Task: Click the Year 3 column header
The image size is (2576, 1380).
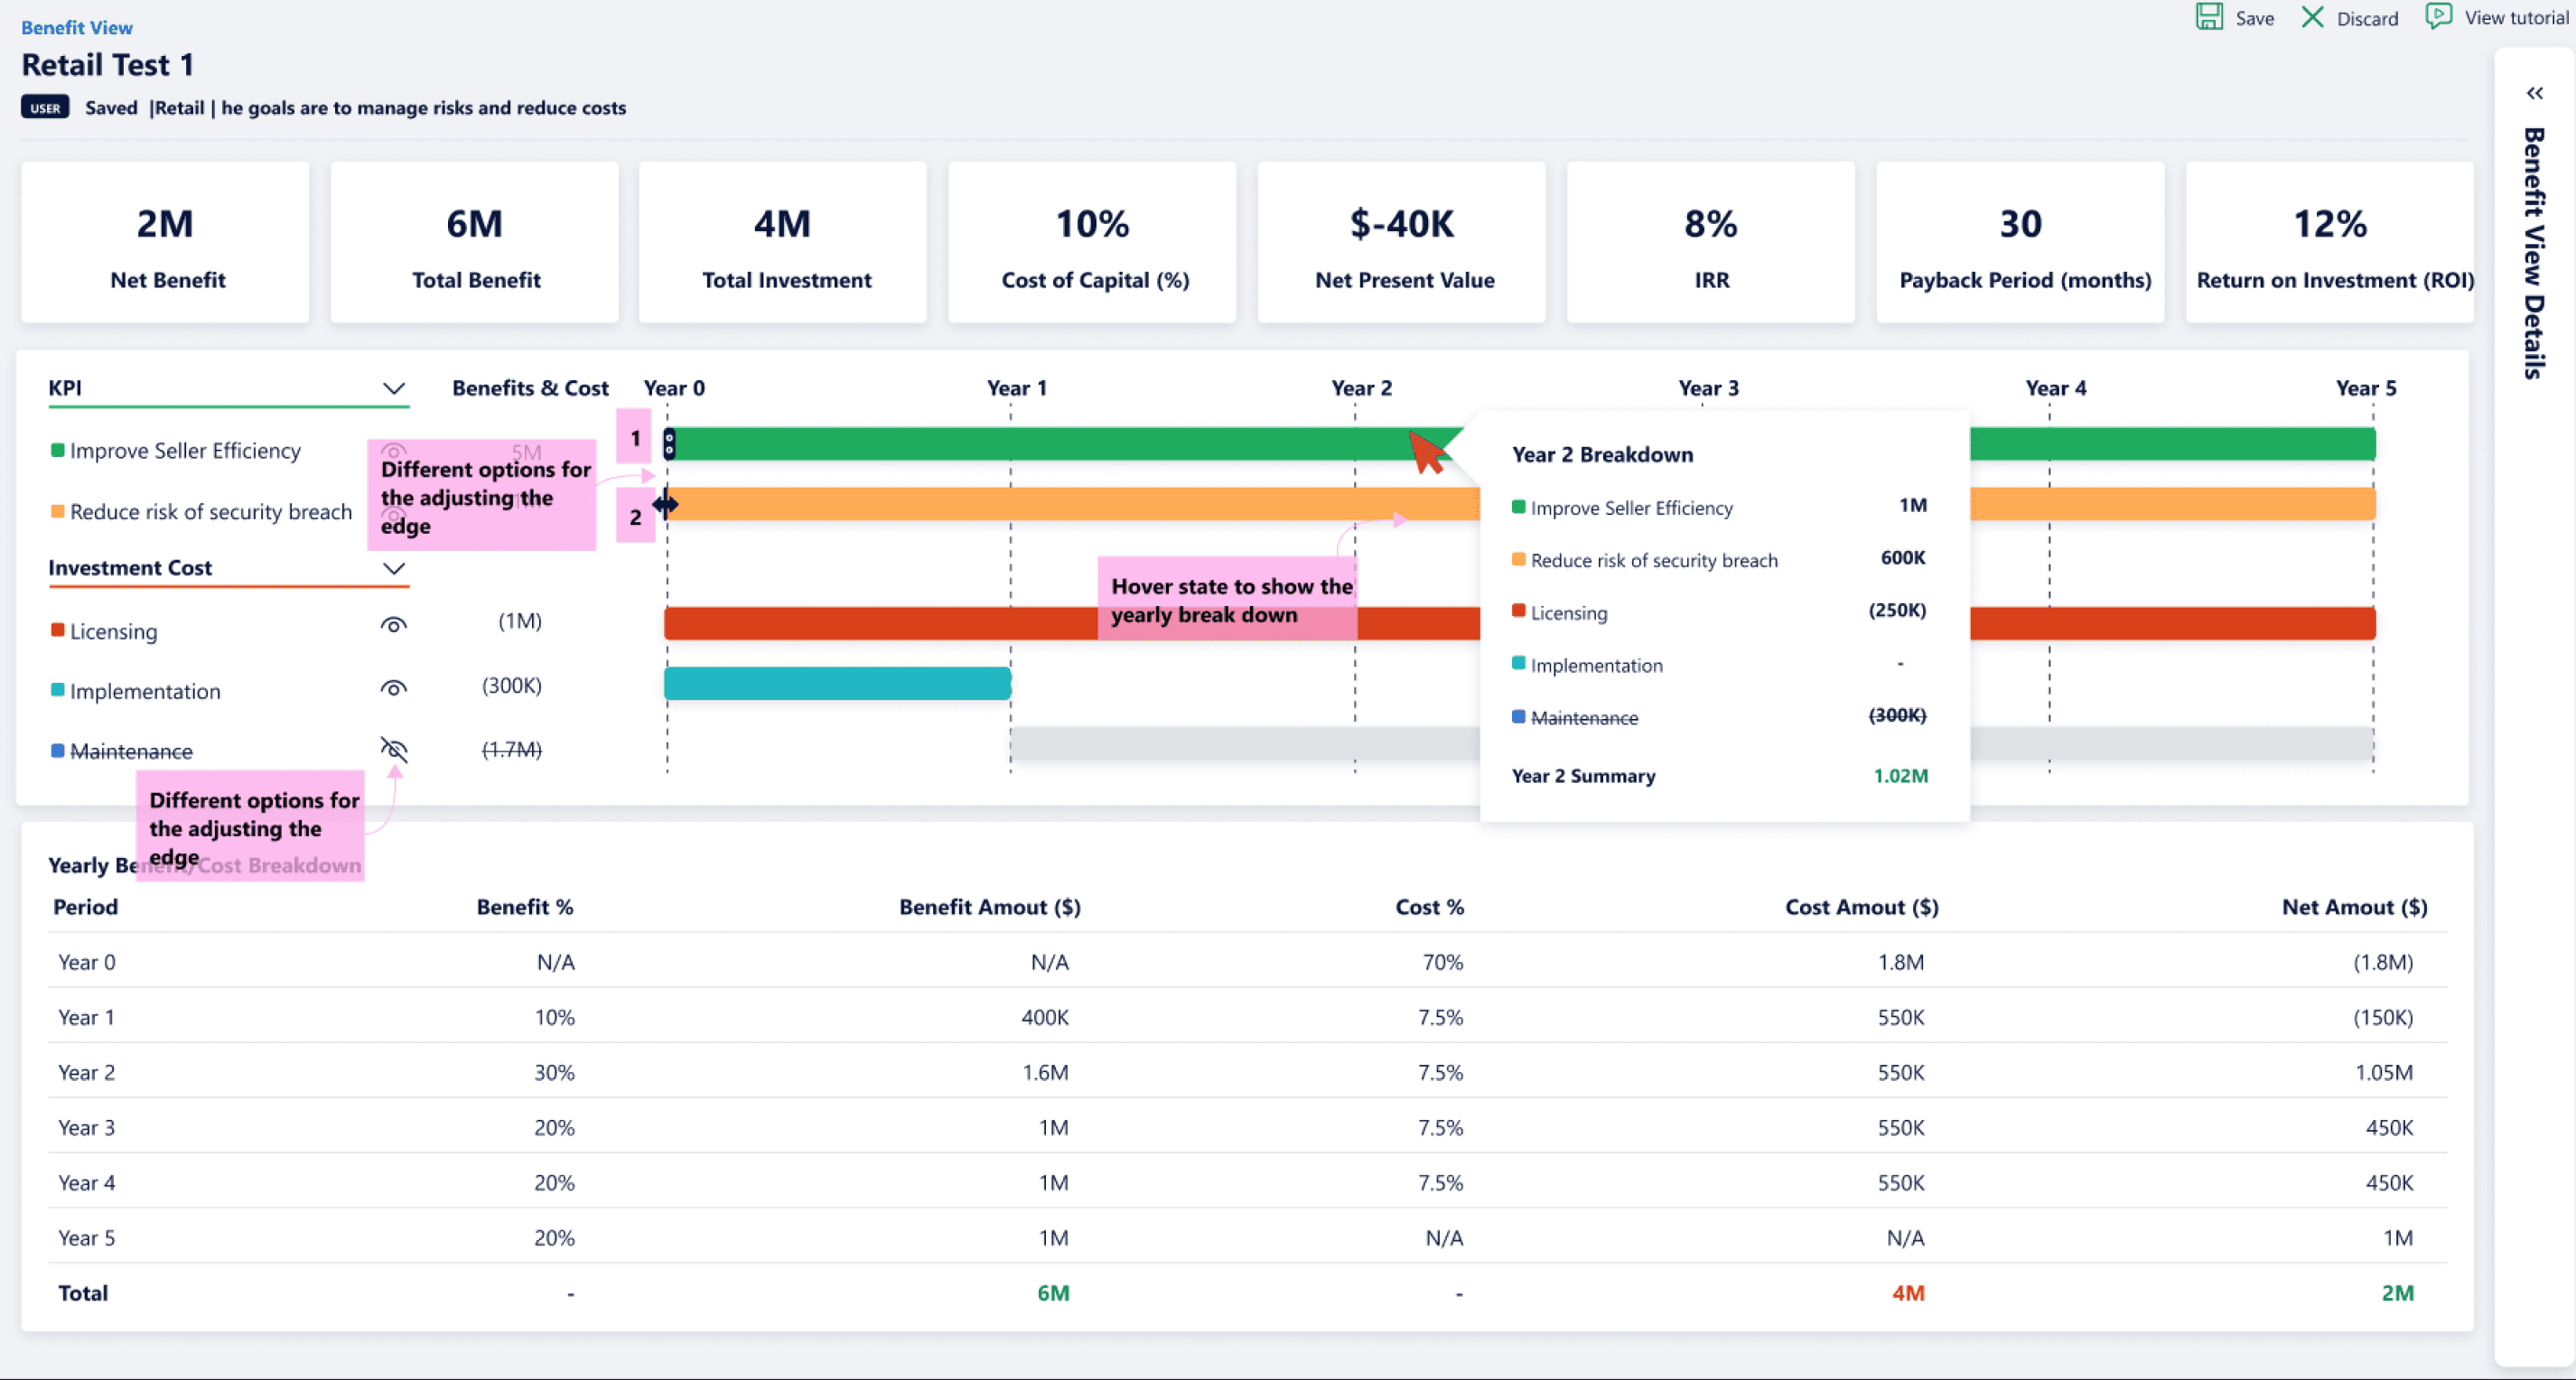Action: point(1707,388)
